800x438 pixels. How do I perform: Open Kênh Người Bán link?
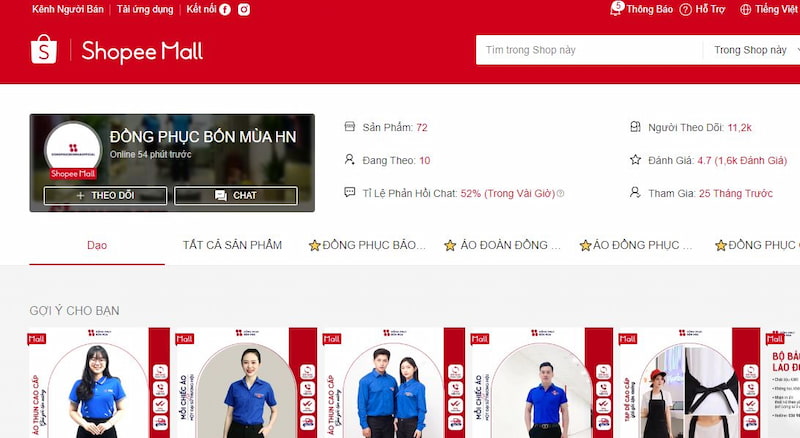(x=67, y=9)
